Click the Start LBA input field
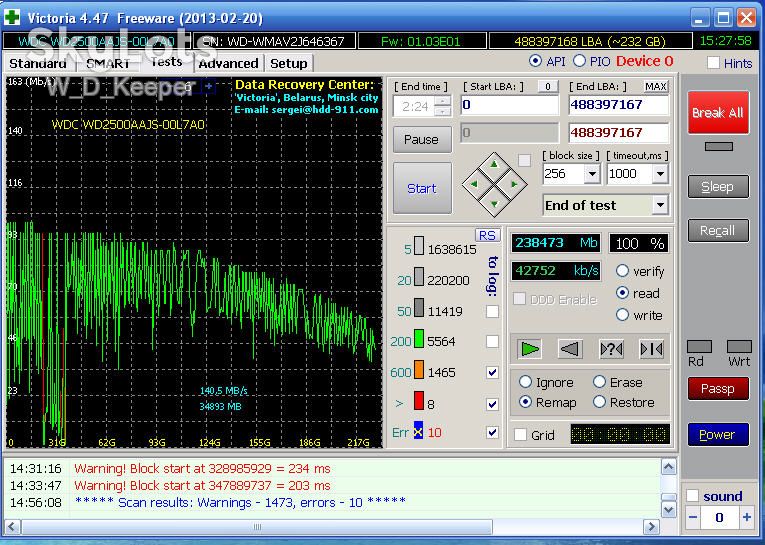Image resolution: width=765 pixels, height=545 pixels. (x=509, y=105)
